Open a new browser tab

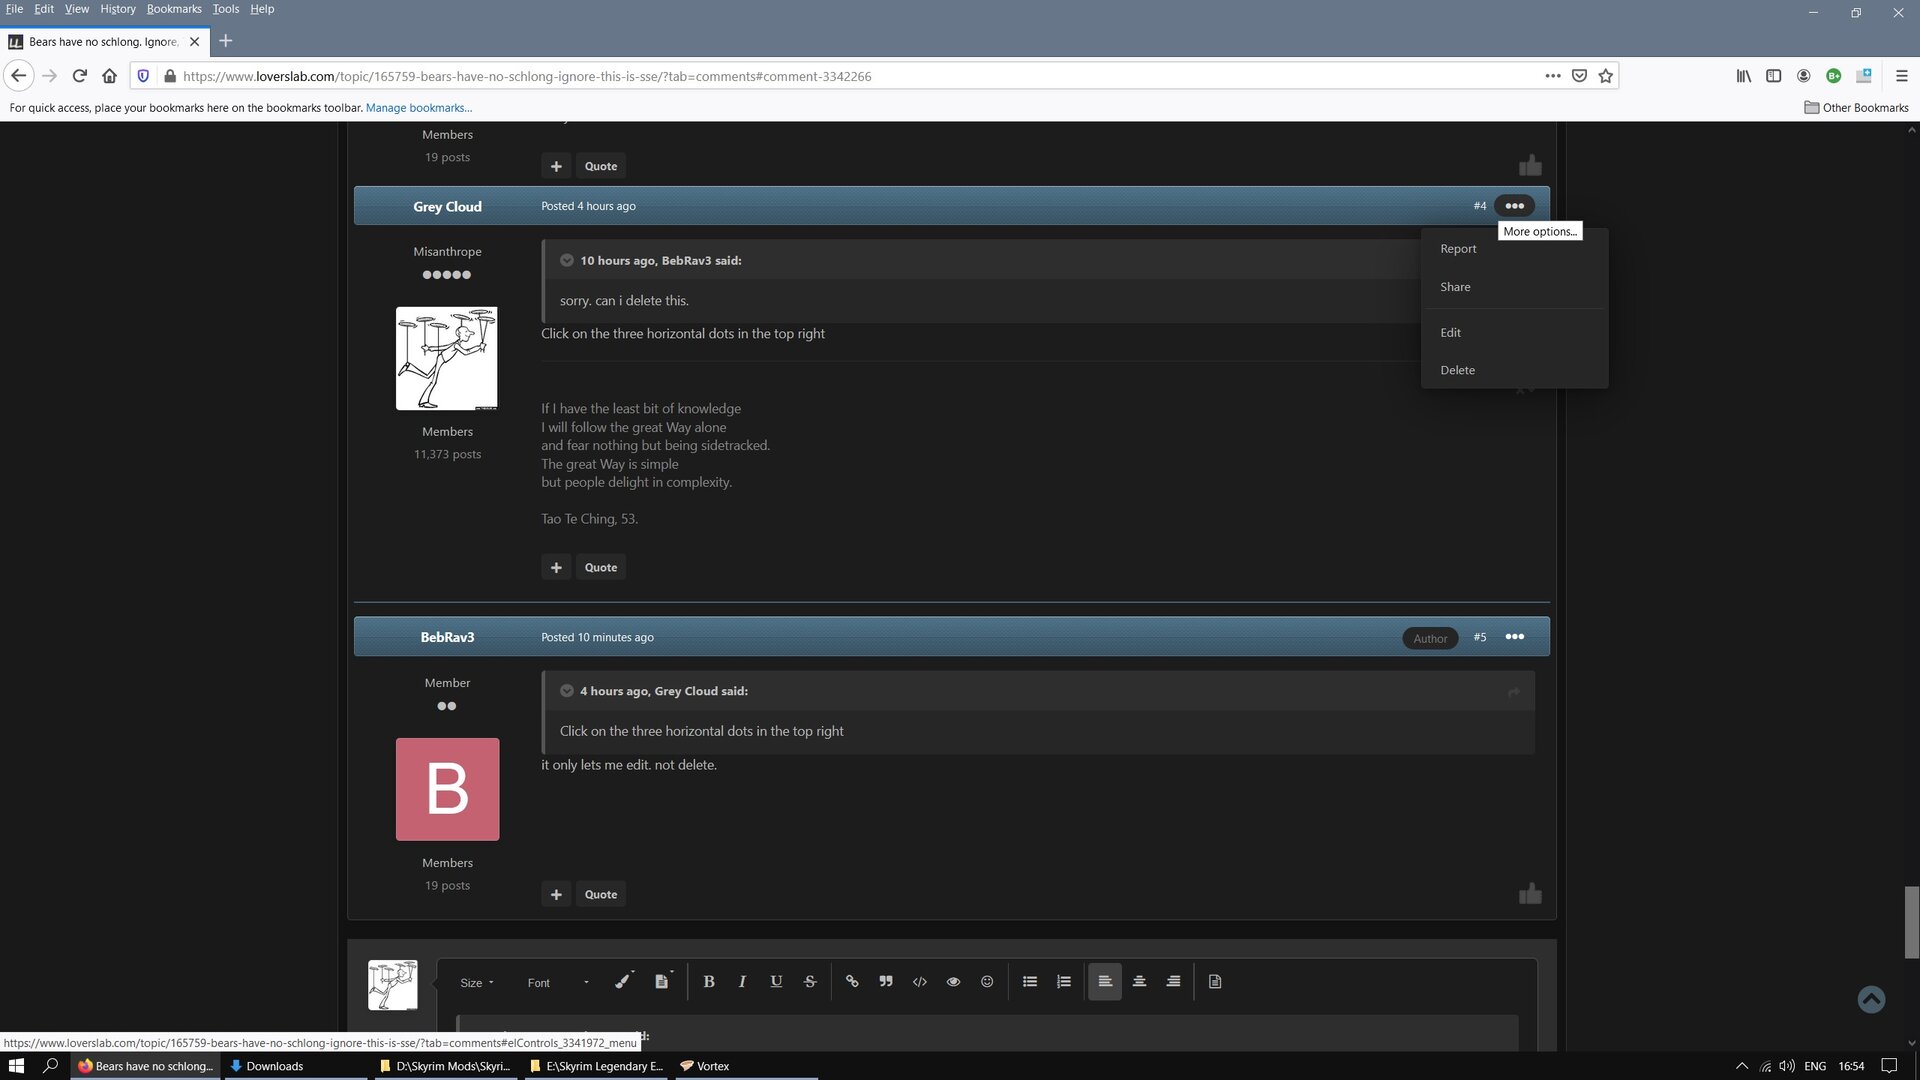226,41
